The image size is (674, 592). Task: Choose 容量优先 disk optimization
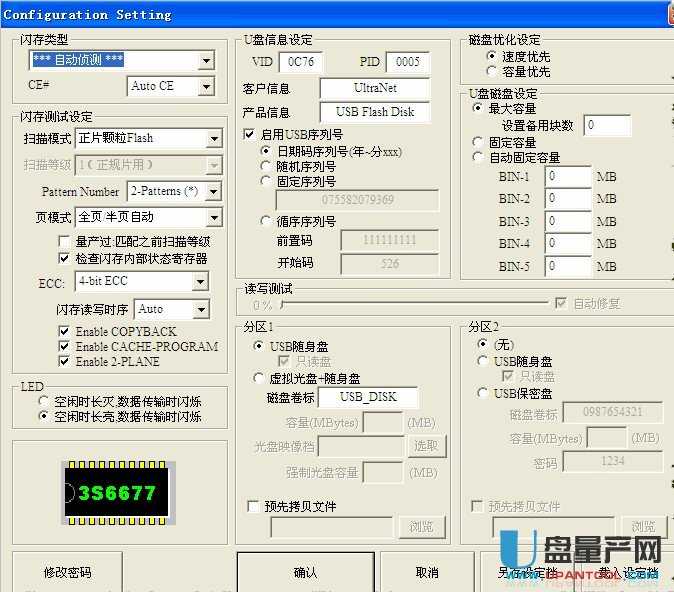[491, 71]
